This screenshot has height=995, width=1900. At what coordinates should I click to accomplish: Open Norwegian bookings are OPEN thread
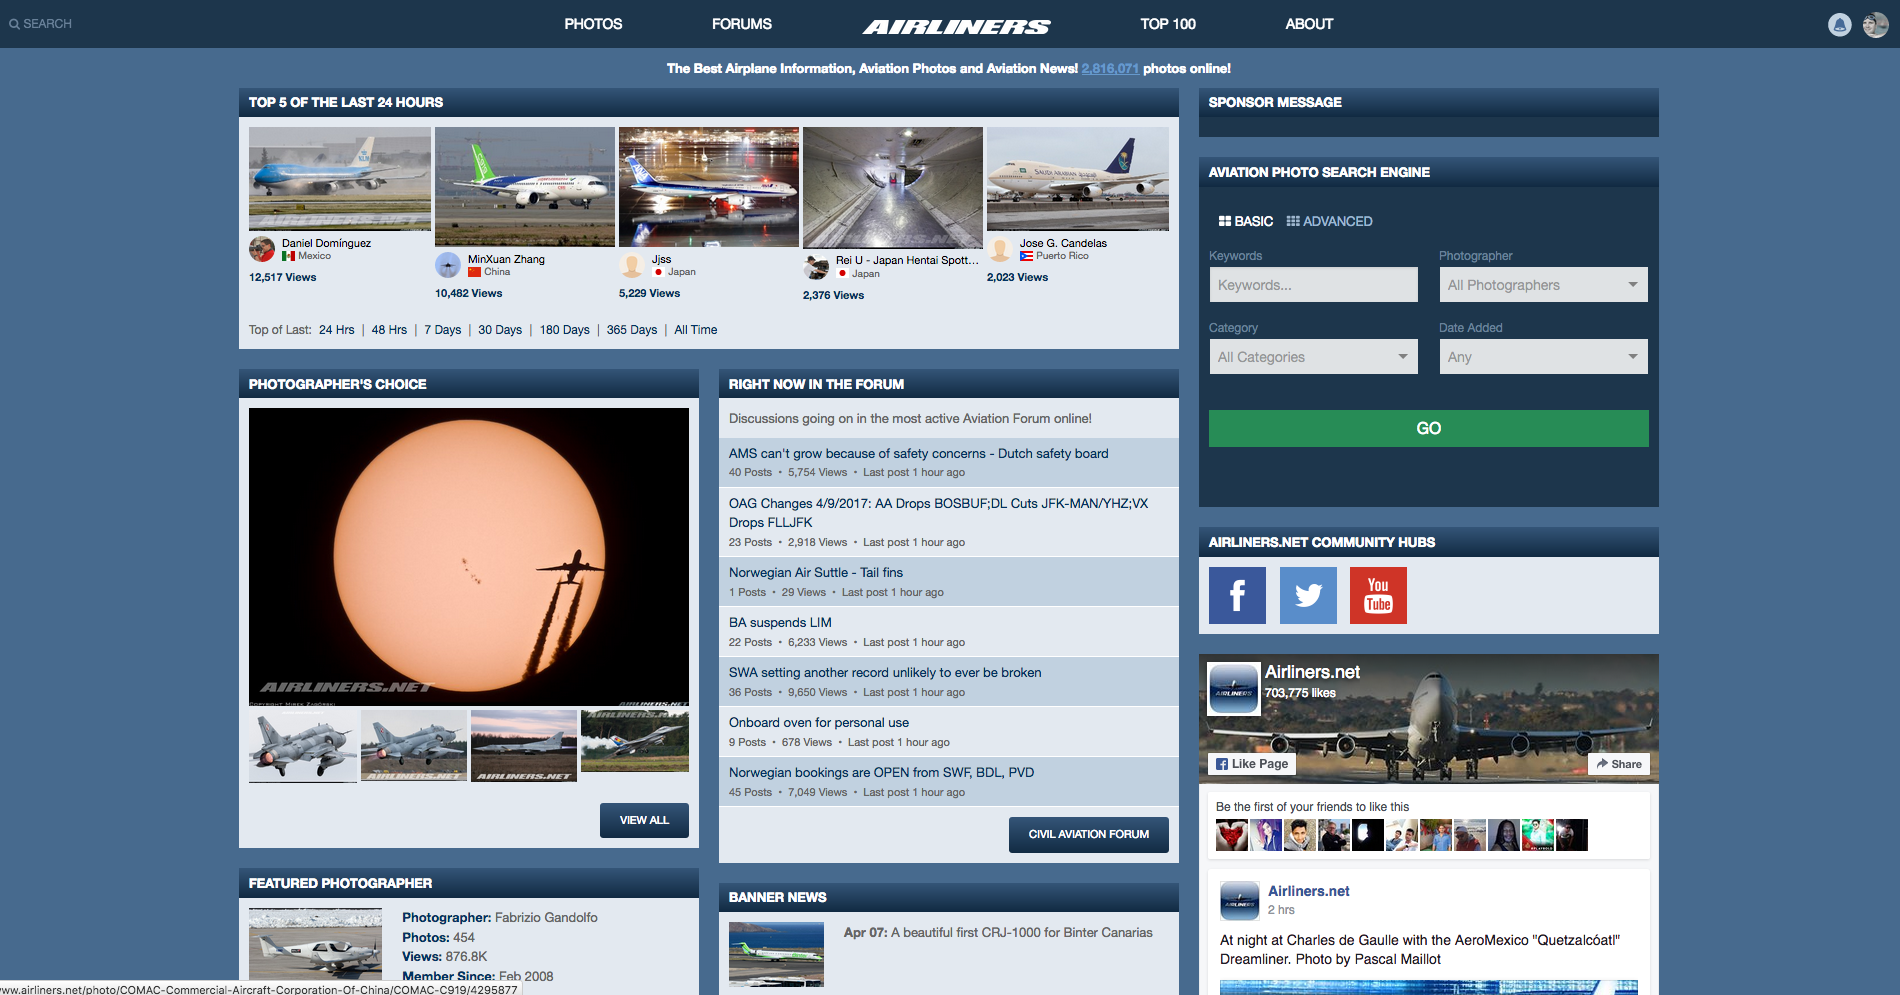click(881, 773)
